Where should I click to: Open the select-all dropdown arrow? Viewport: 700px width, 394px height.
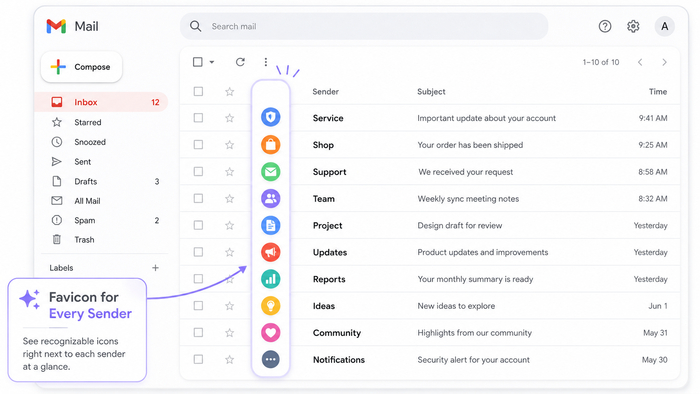212,62
